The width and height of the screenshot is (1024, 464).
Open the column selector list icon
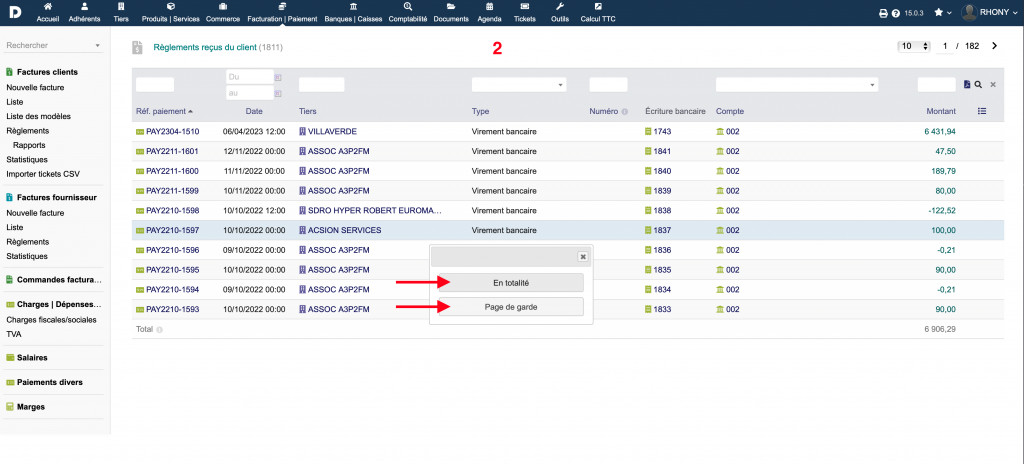coord(982,111)
